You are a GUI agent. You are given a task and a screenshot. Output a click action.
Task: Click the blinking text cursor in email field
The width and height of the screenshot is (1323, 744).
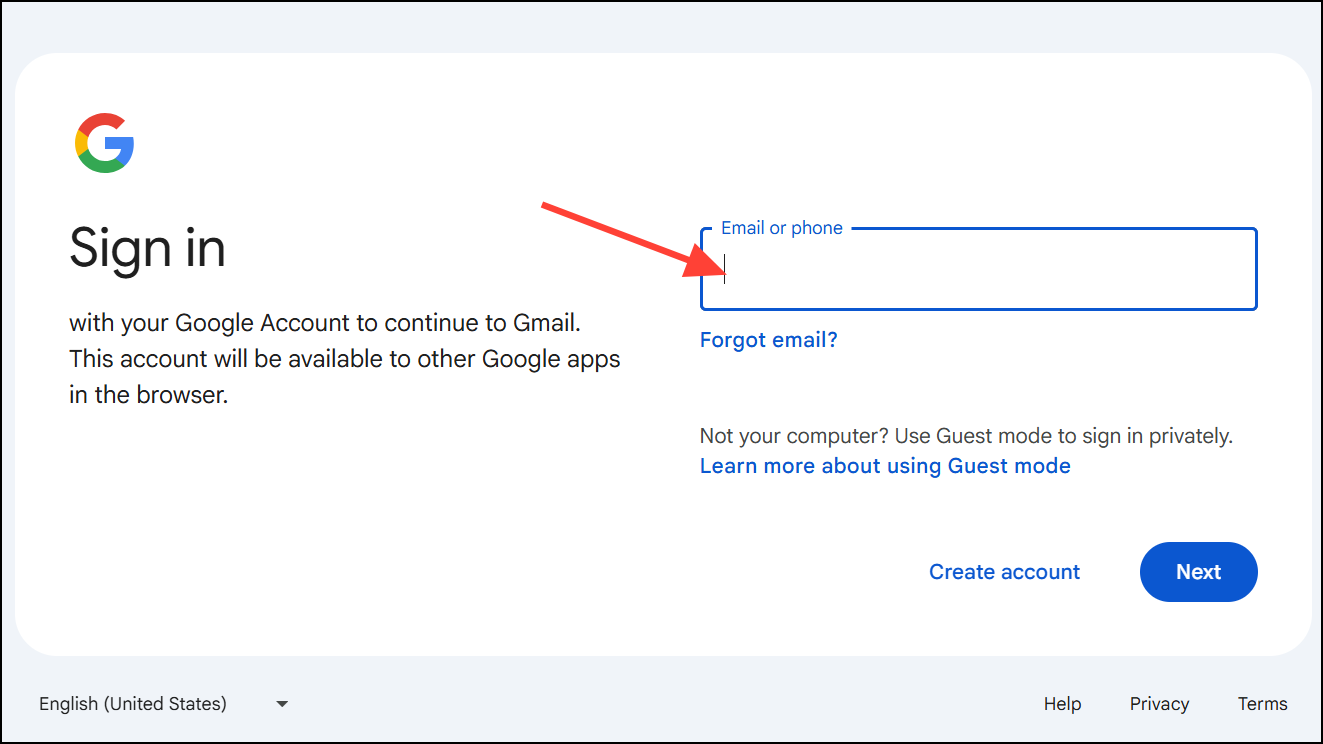725,268
